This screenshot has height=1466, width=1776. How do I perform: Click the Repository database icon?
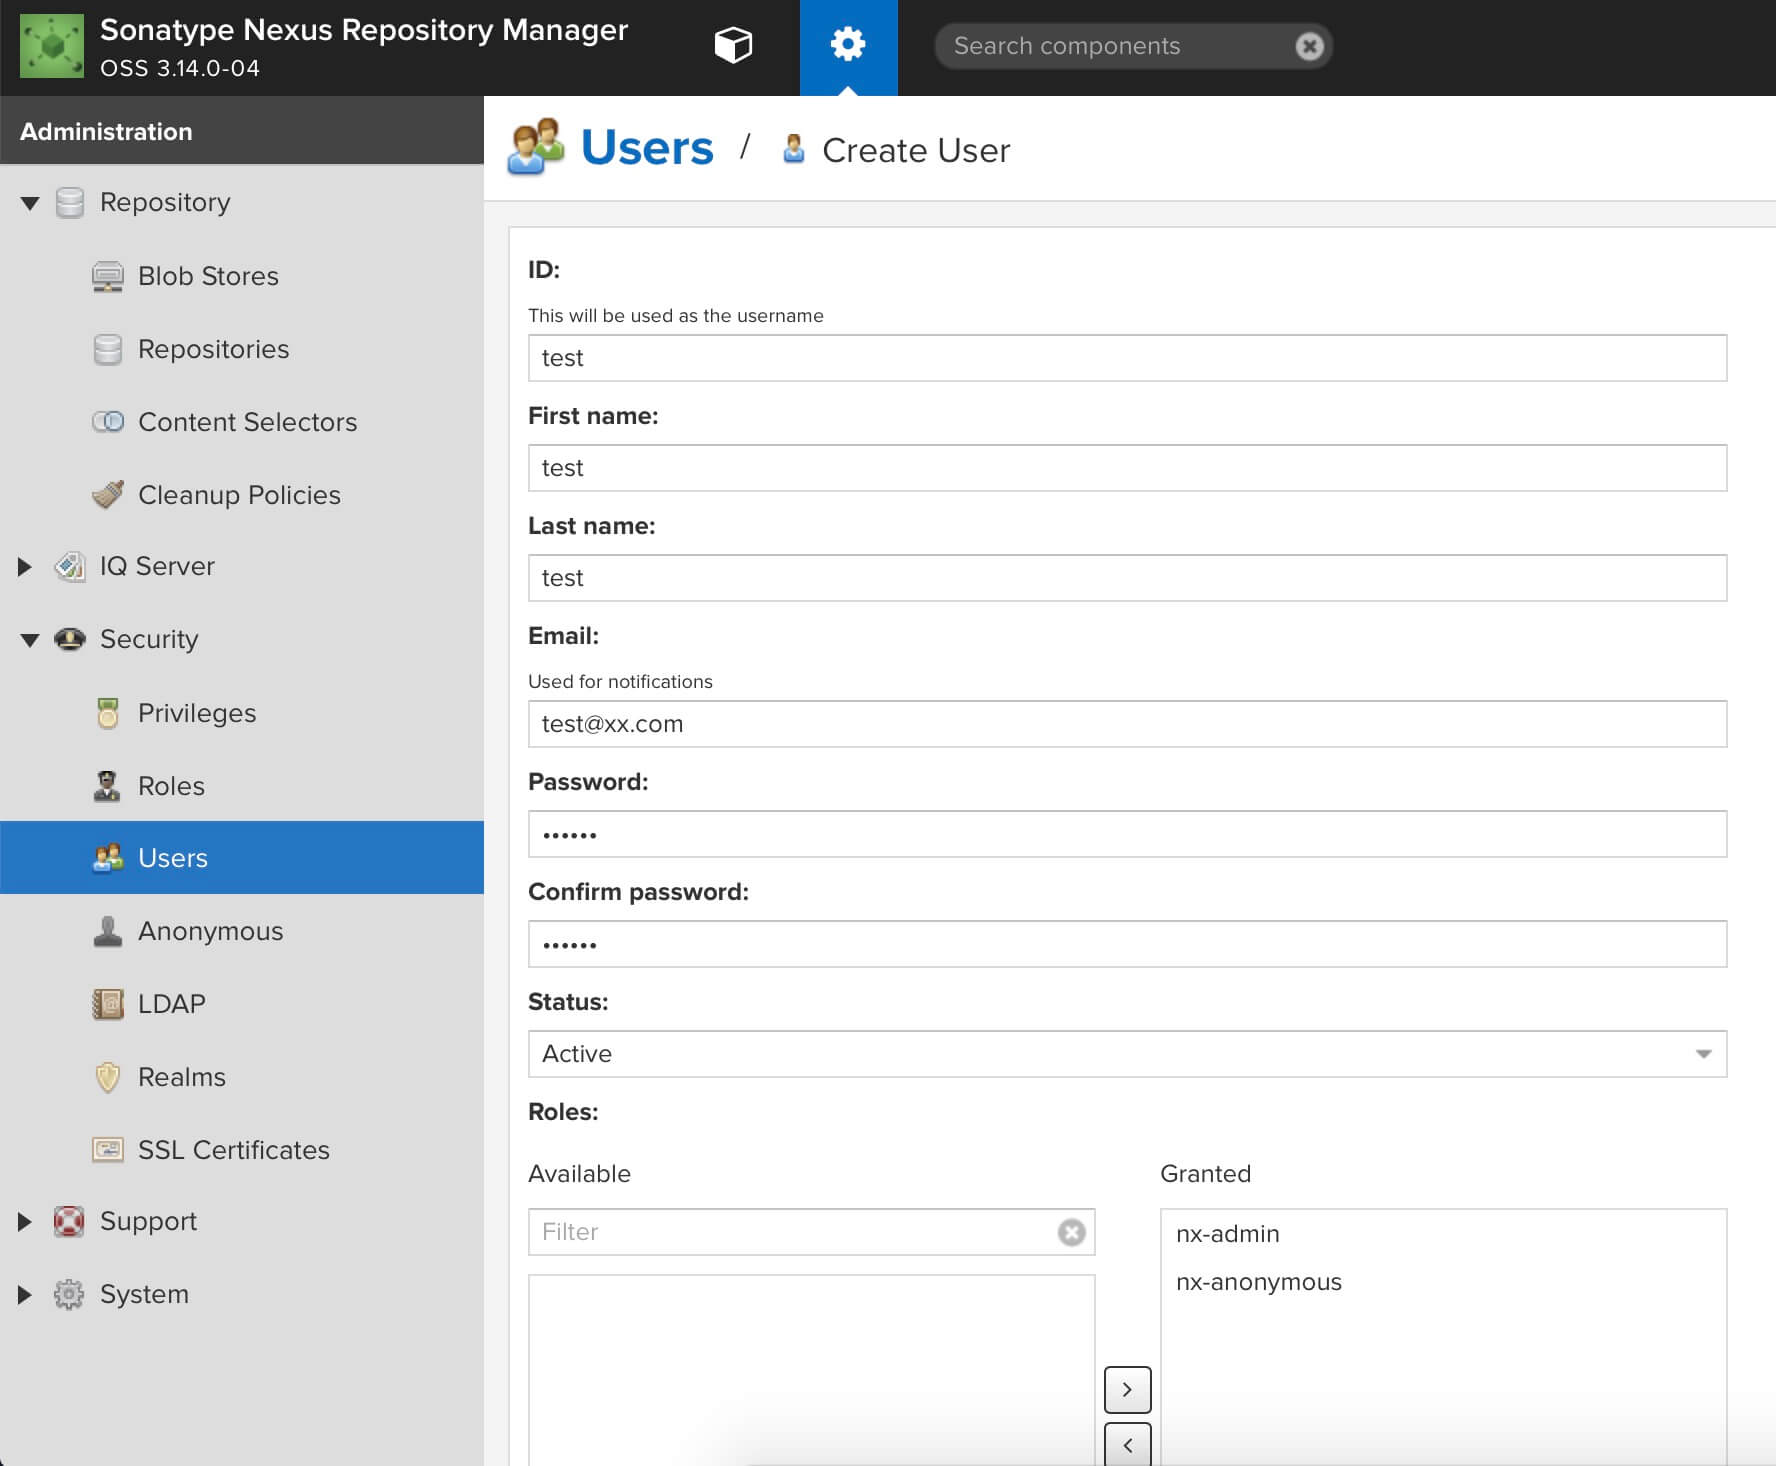[x=70, y=202]
